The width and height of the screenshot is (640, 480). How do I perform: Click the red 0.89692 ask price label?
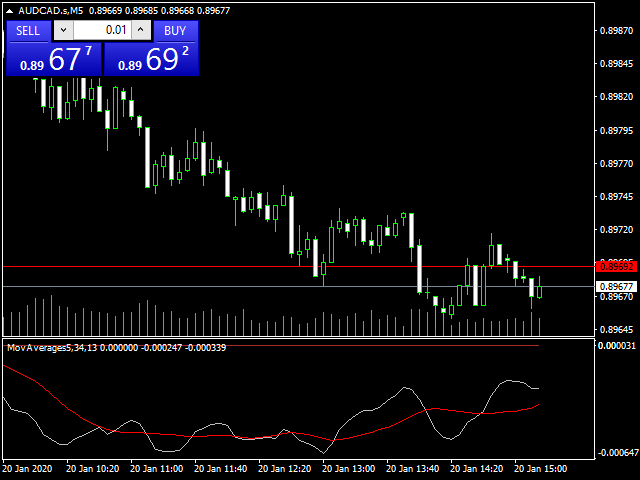(x=617, y=267)
